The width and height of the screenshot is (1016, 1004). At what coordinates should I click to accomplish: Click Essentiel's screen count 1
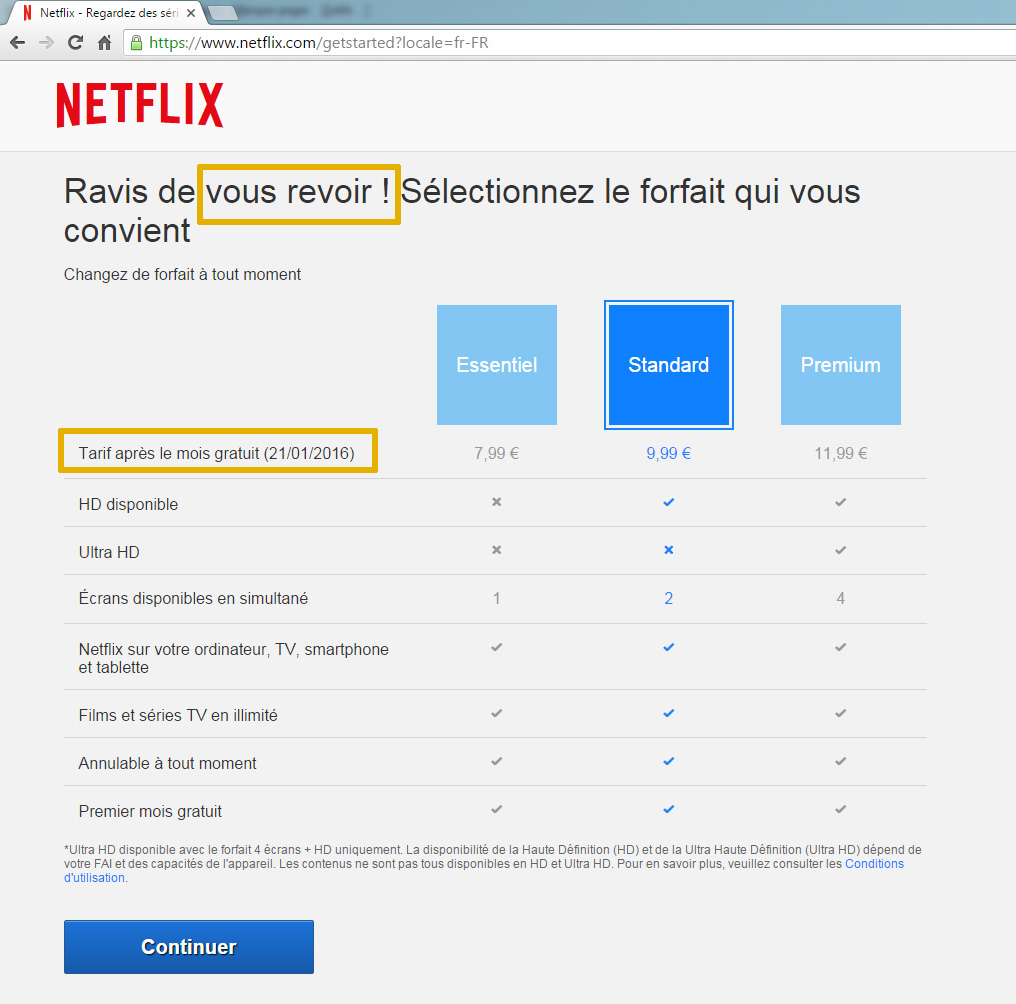[496, 598]
